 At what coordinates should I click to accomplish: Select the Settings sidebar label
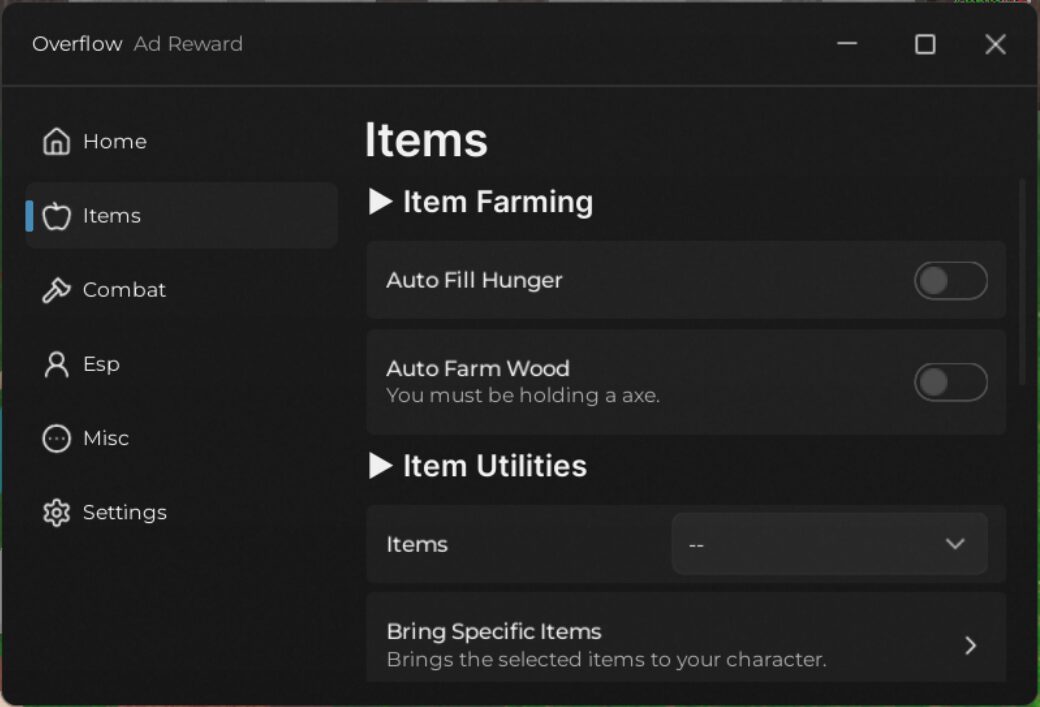[x=125, y=513]
